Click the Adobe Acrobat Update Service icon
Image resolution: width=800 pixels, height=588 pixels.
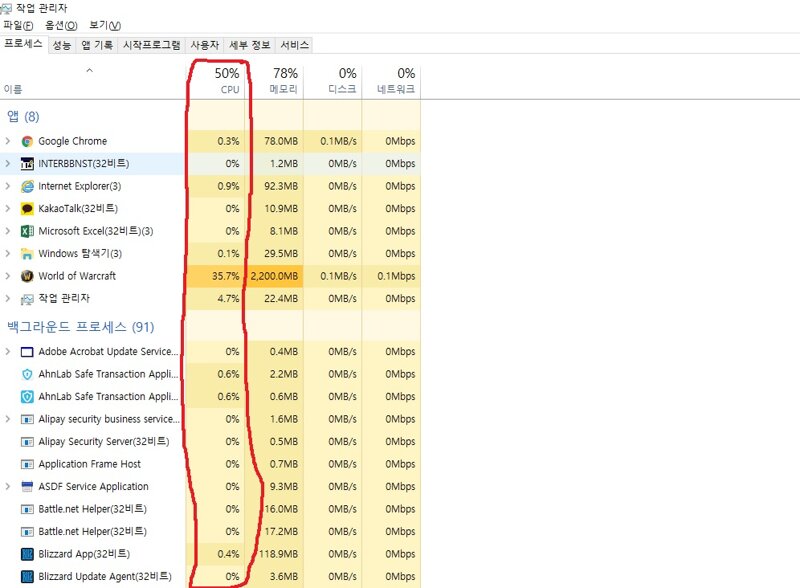[27, 352]
